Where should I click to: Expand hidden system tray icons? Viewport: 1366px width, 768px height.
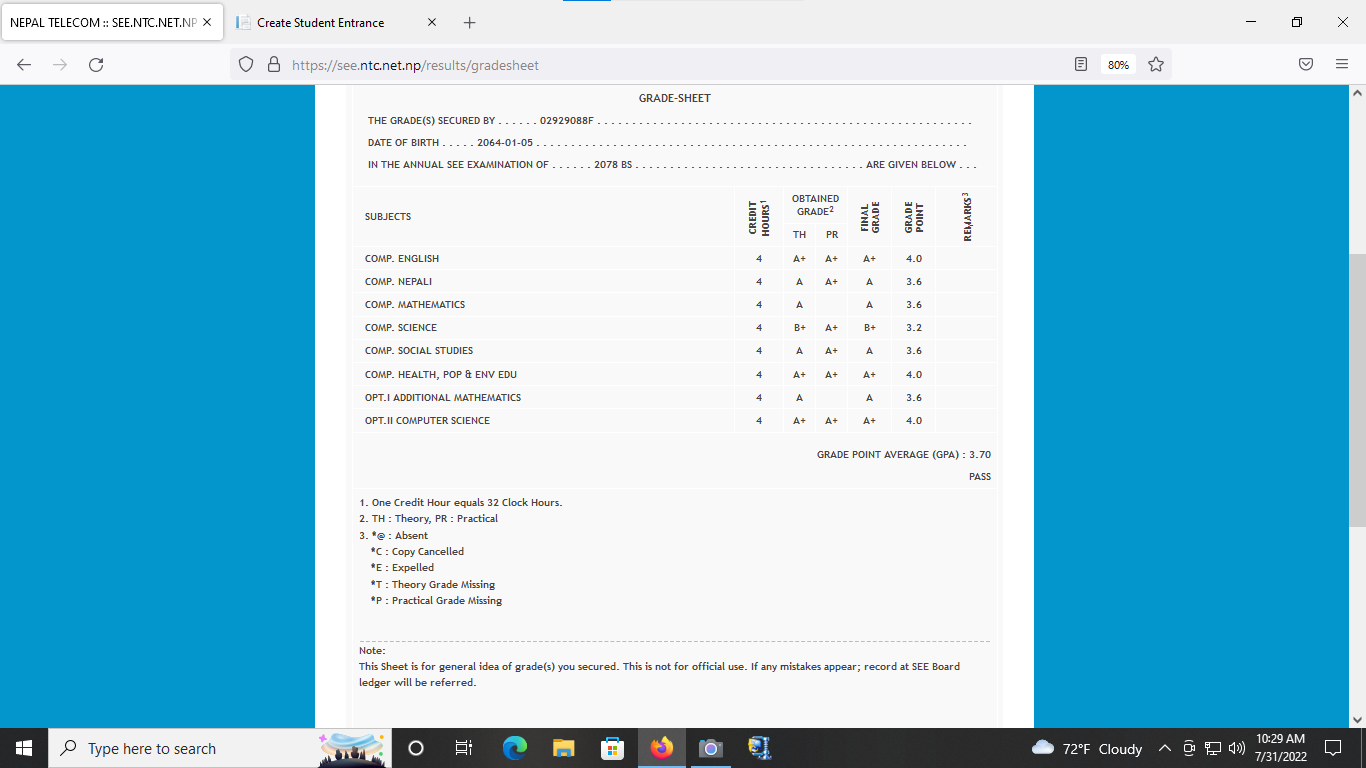[x=1164, y=748]
